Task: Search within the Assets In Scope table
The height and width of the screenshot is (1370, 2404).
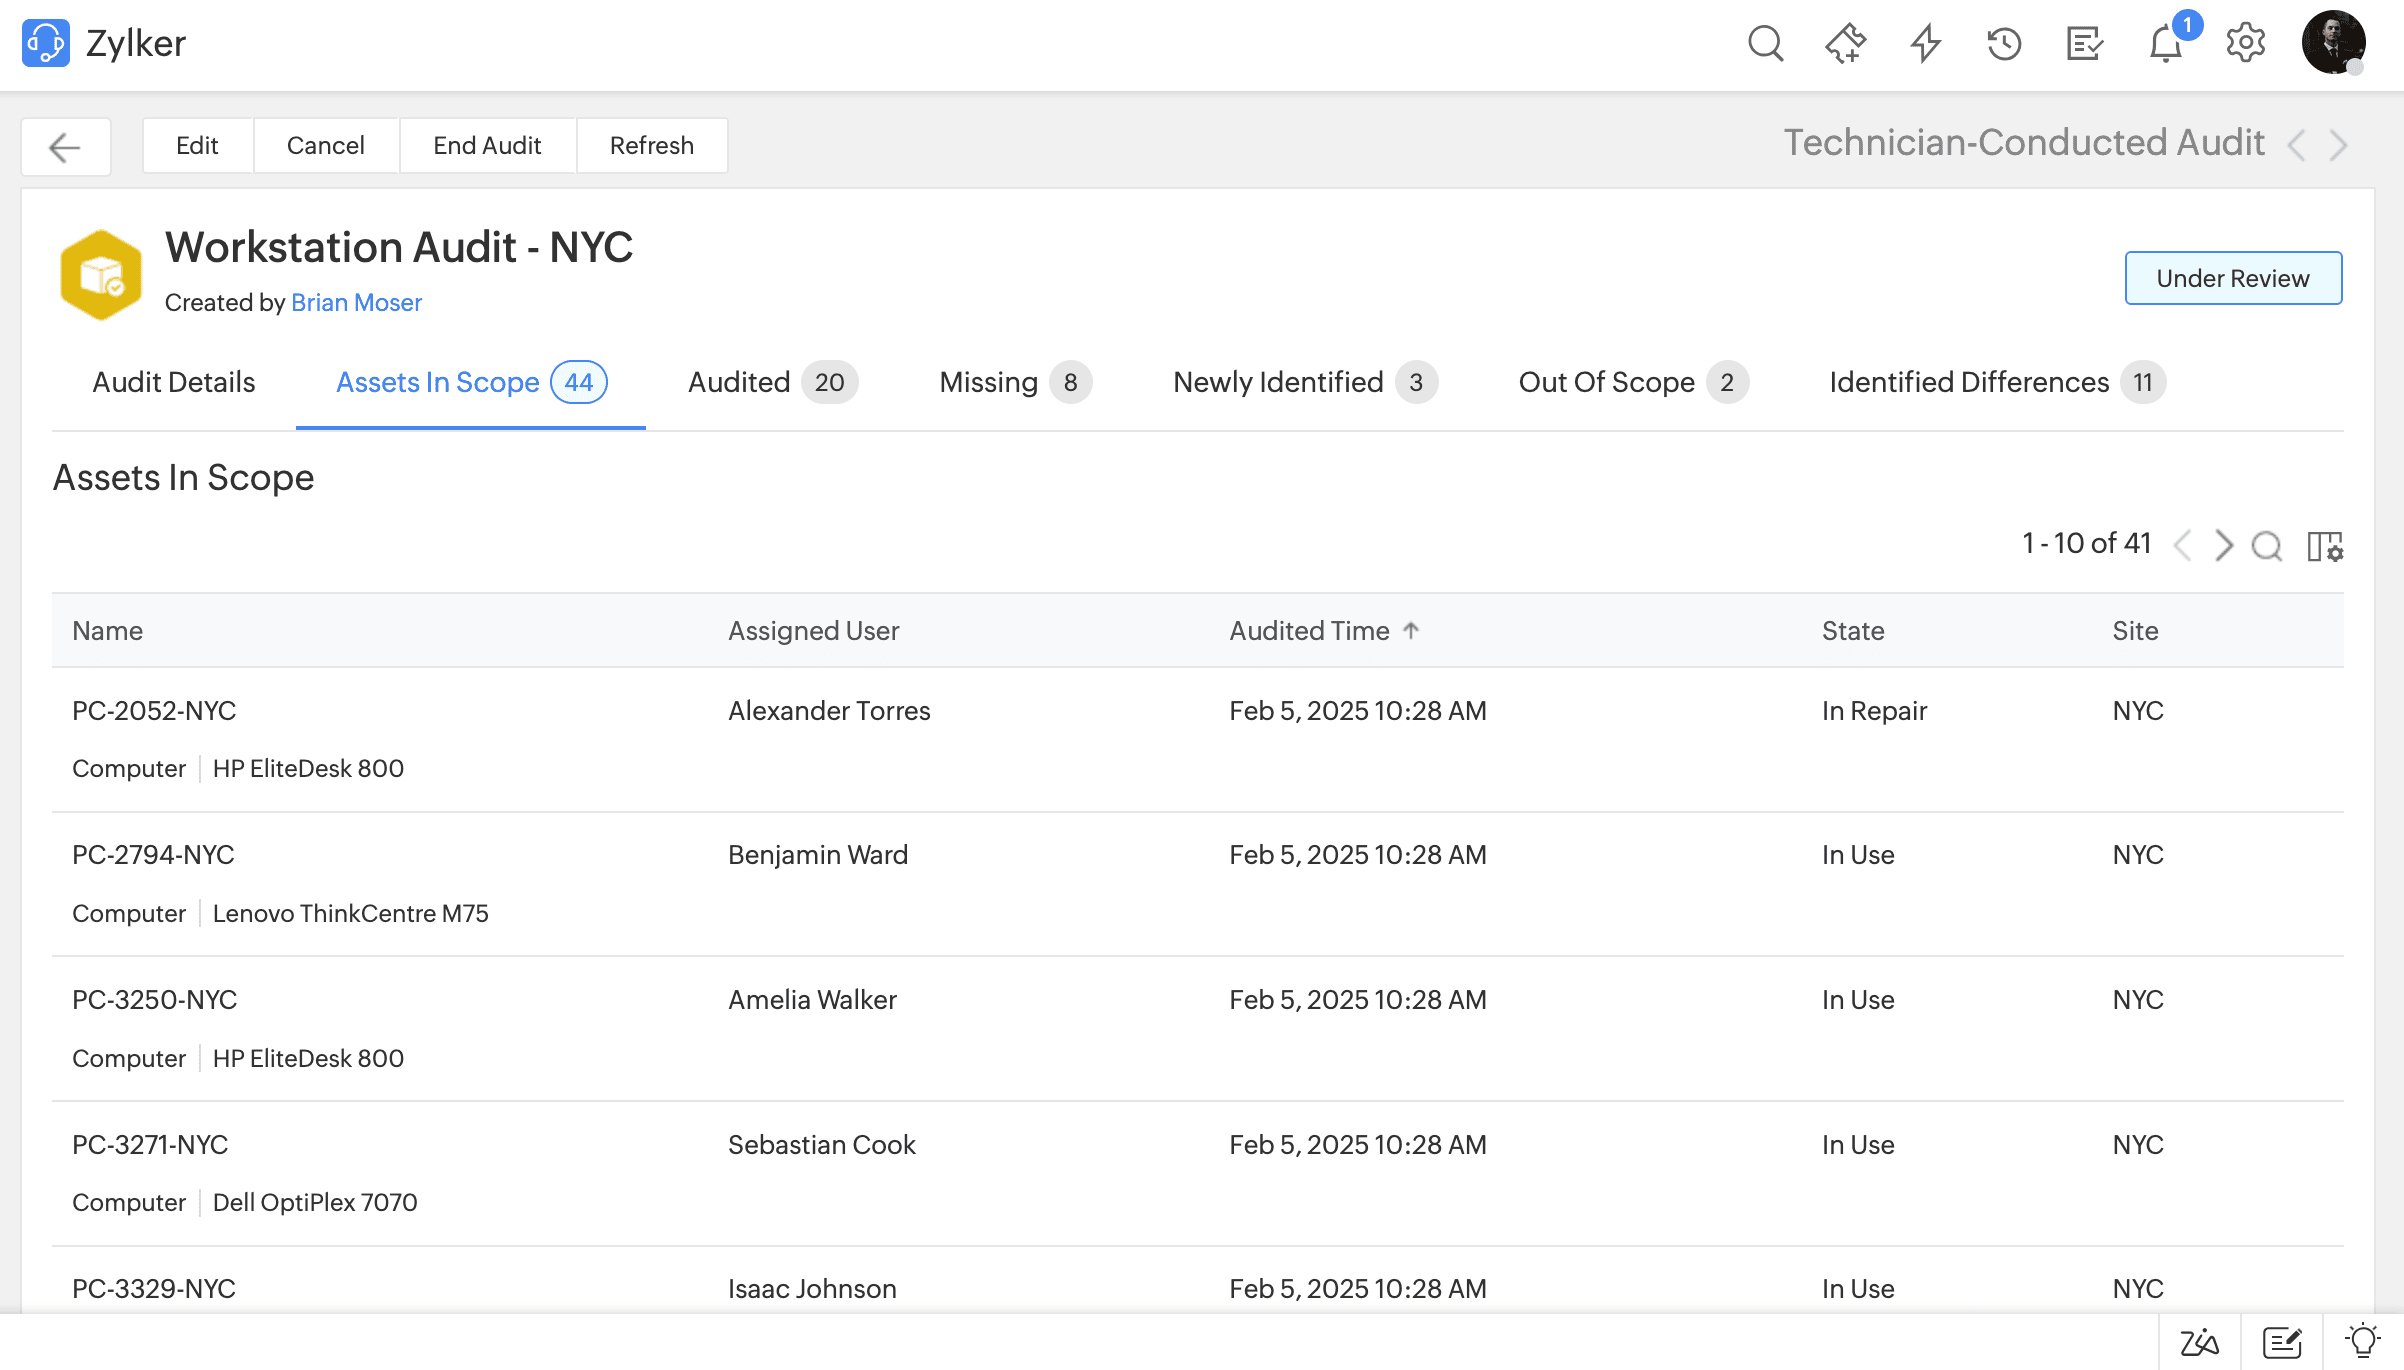Action: coord(2267,546)
